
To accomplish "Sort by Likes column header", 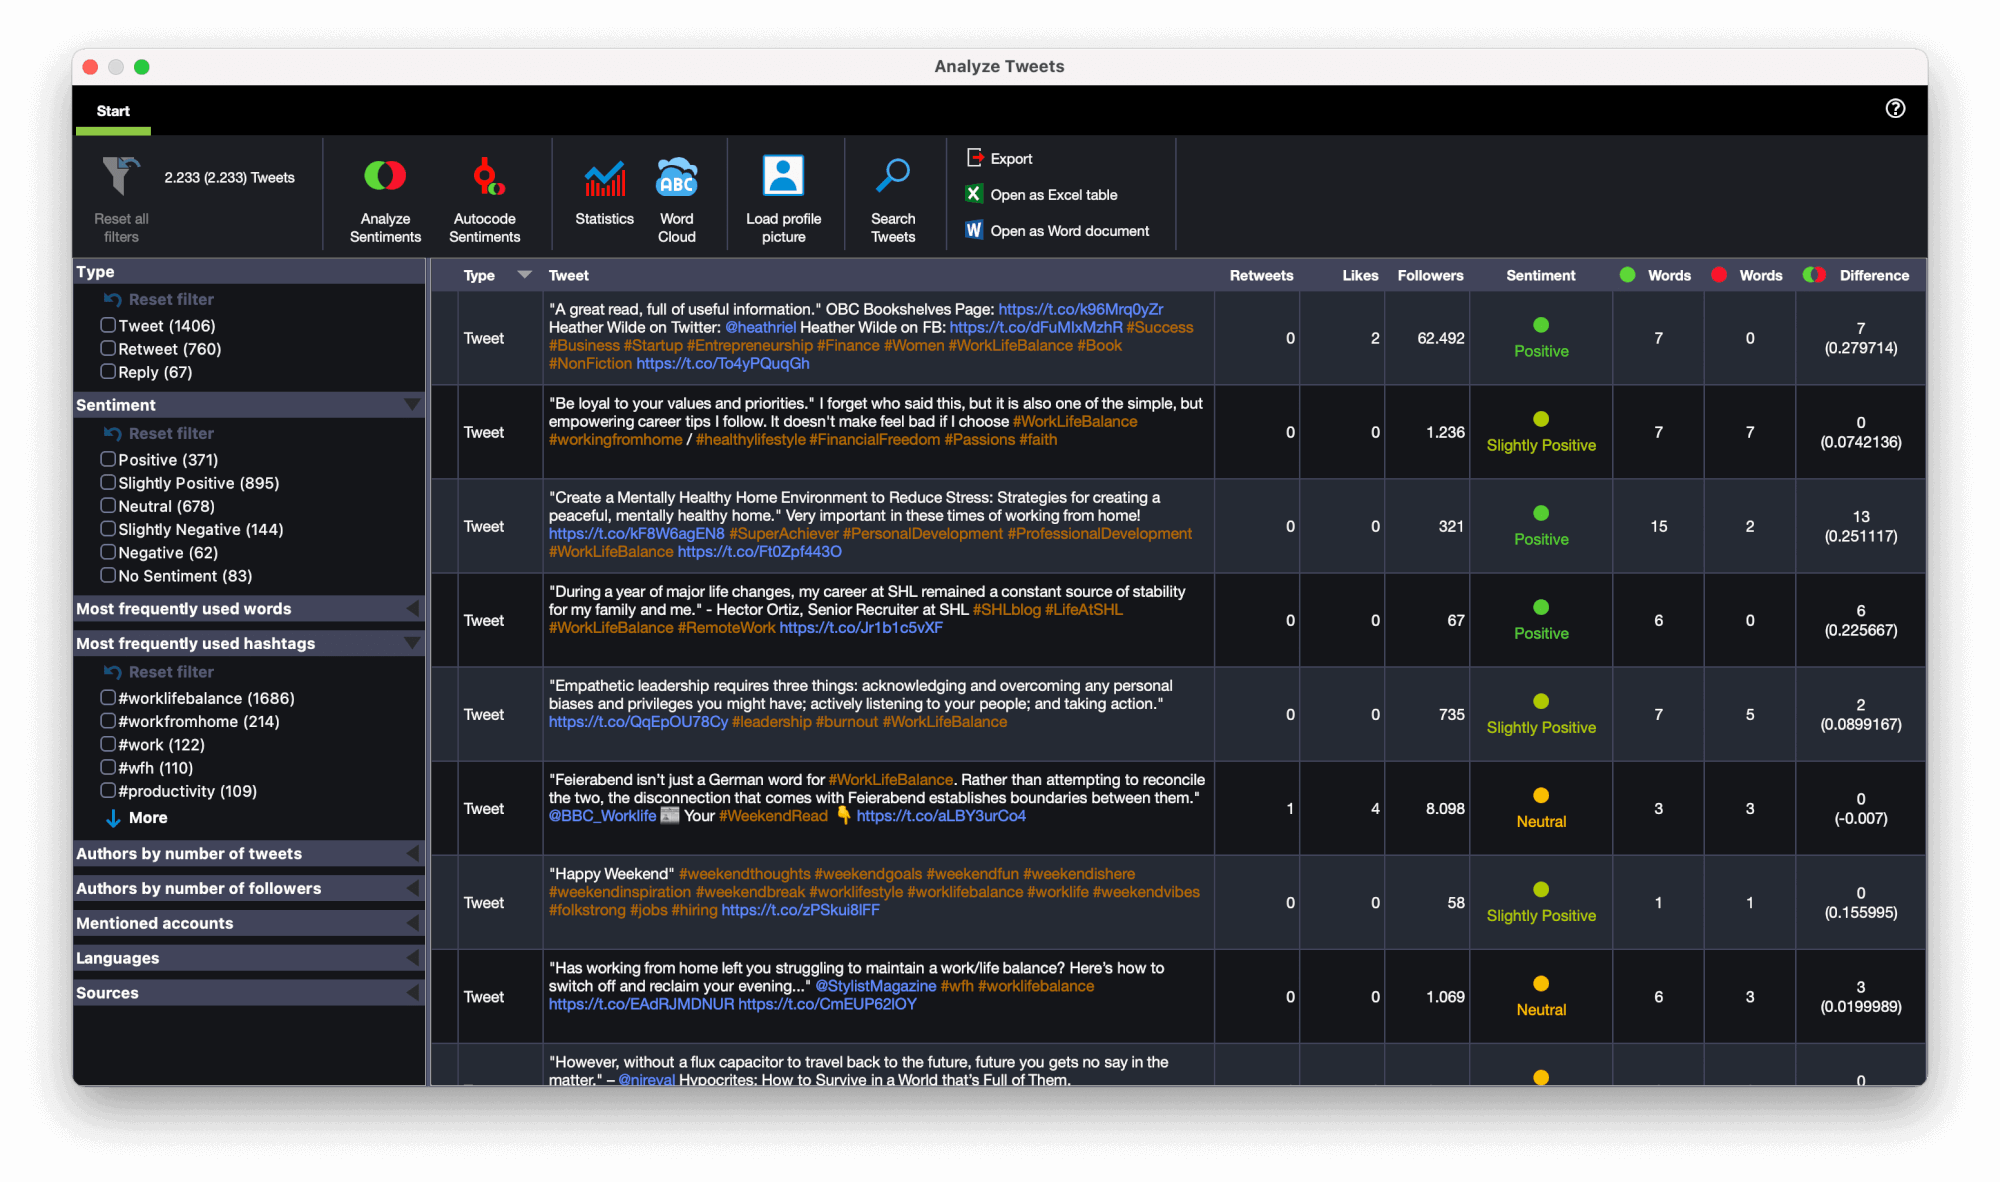I will [x=1360, y=275].
